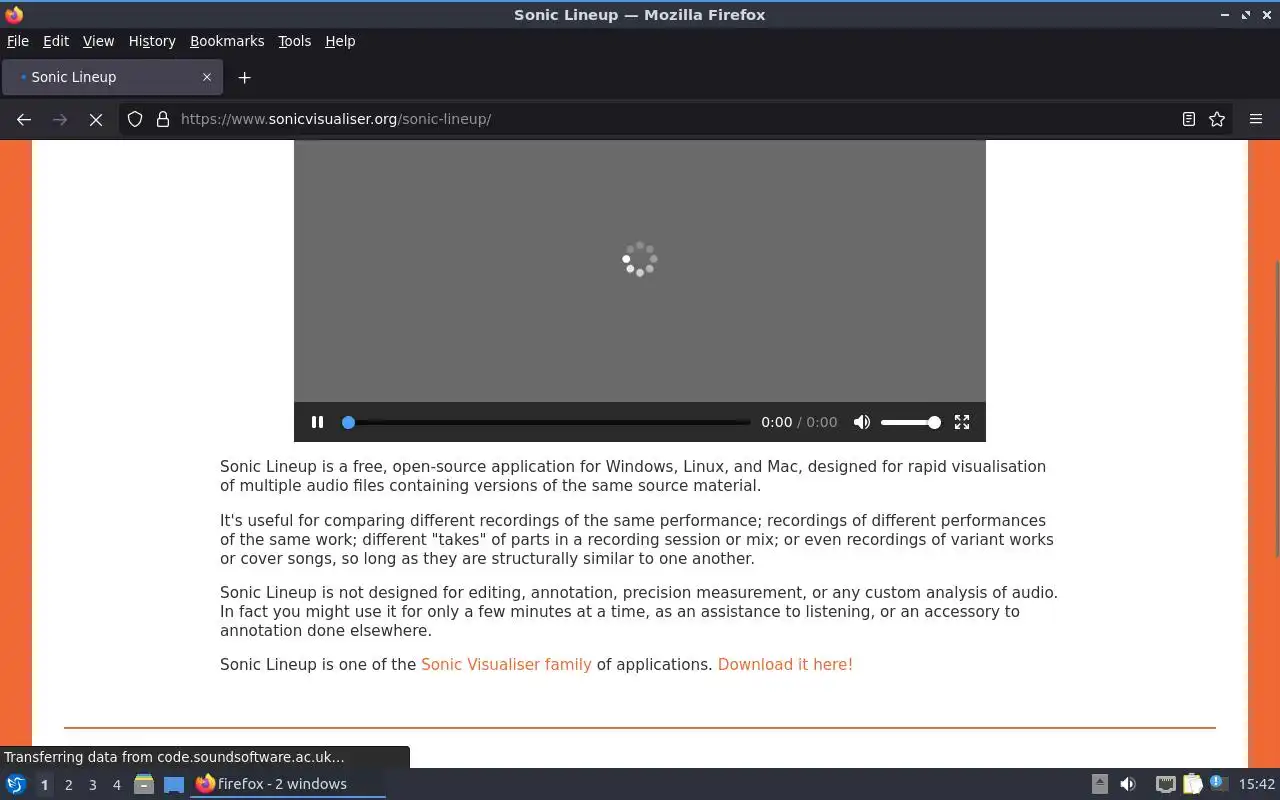The image size is (1280, 800).
Task: Open the File menu
Action: [18, 41]
